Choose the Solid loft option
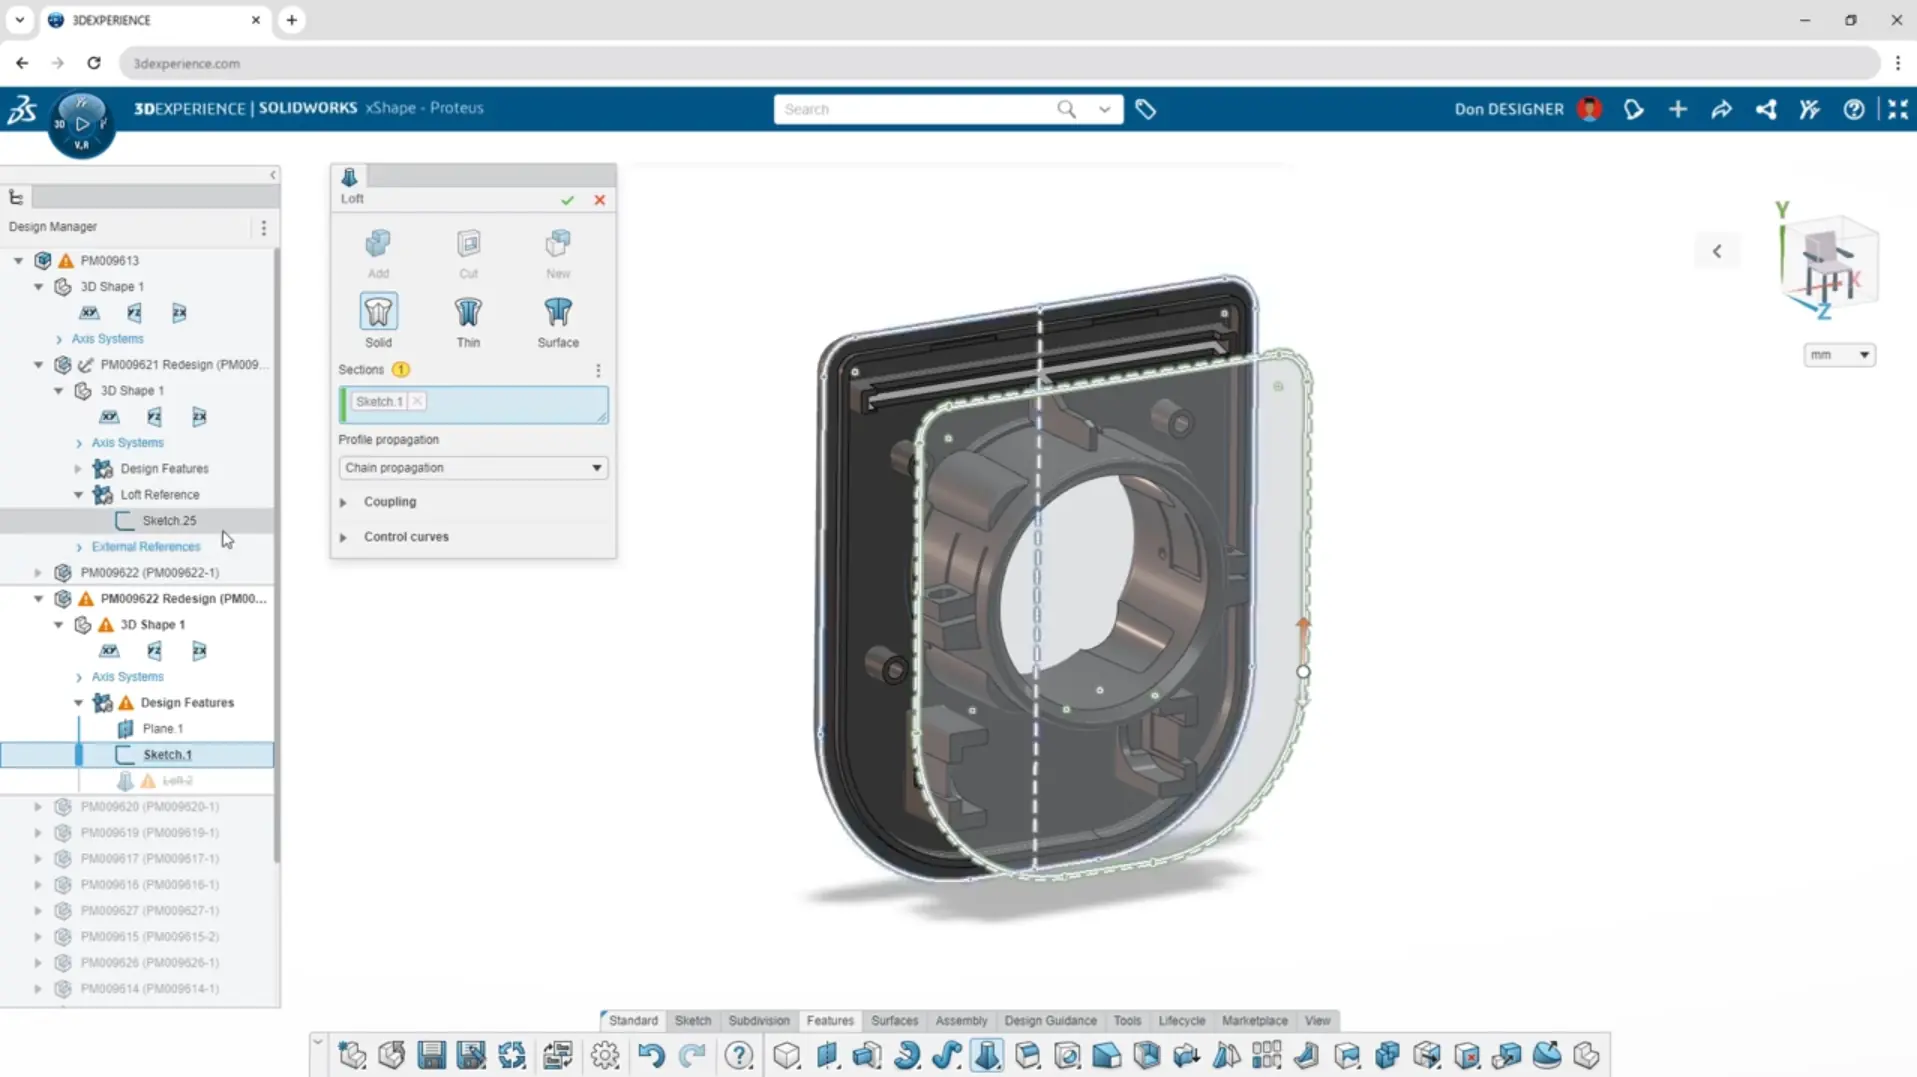Screen dimensions: 1917x1077 (378, 312)
